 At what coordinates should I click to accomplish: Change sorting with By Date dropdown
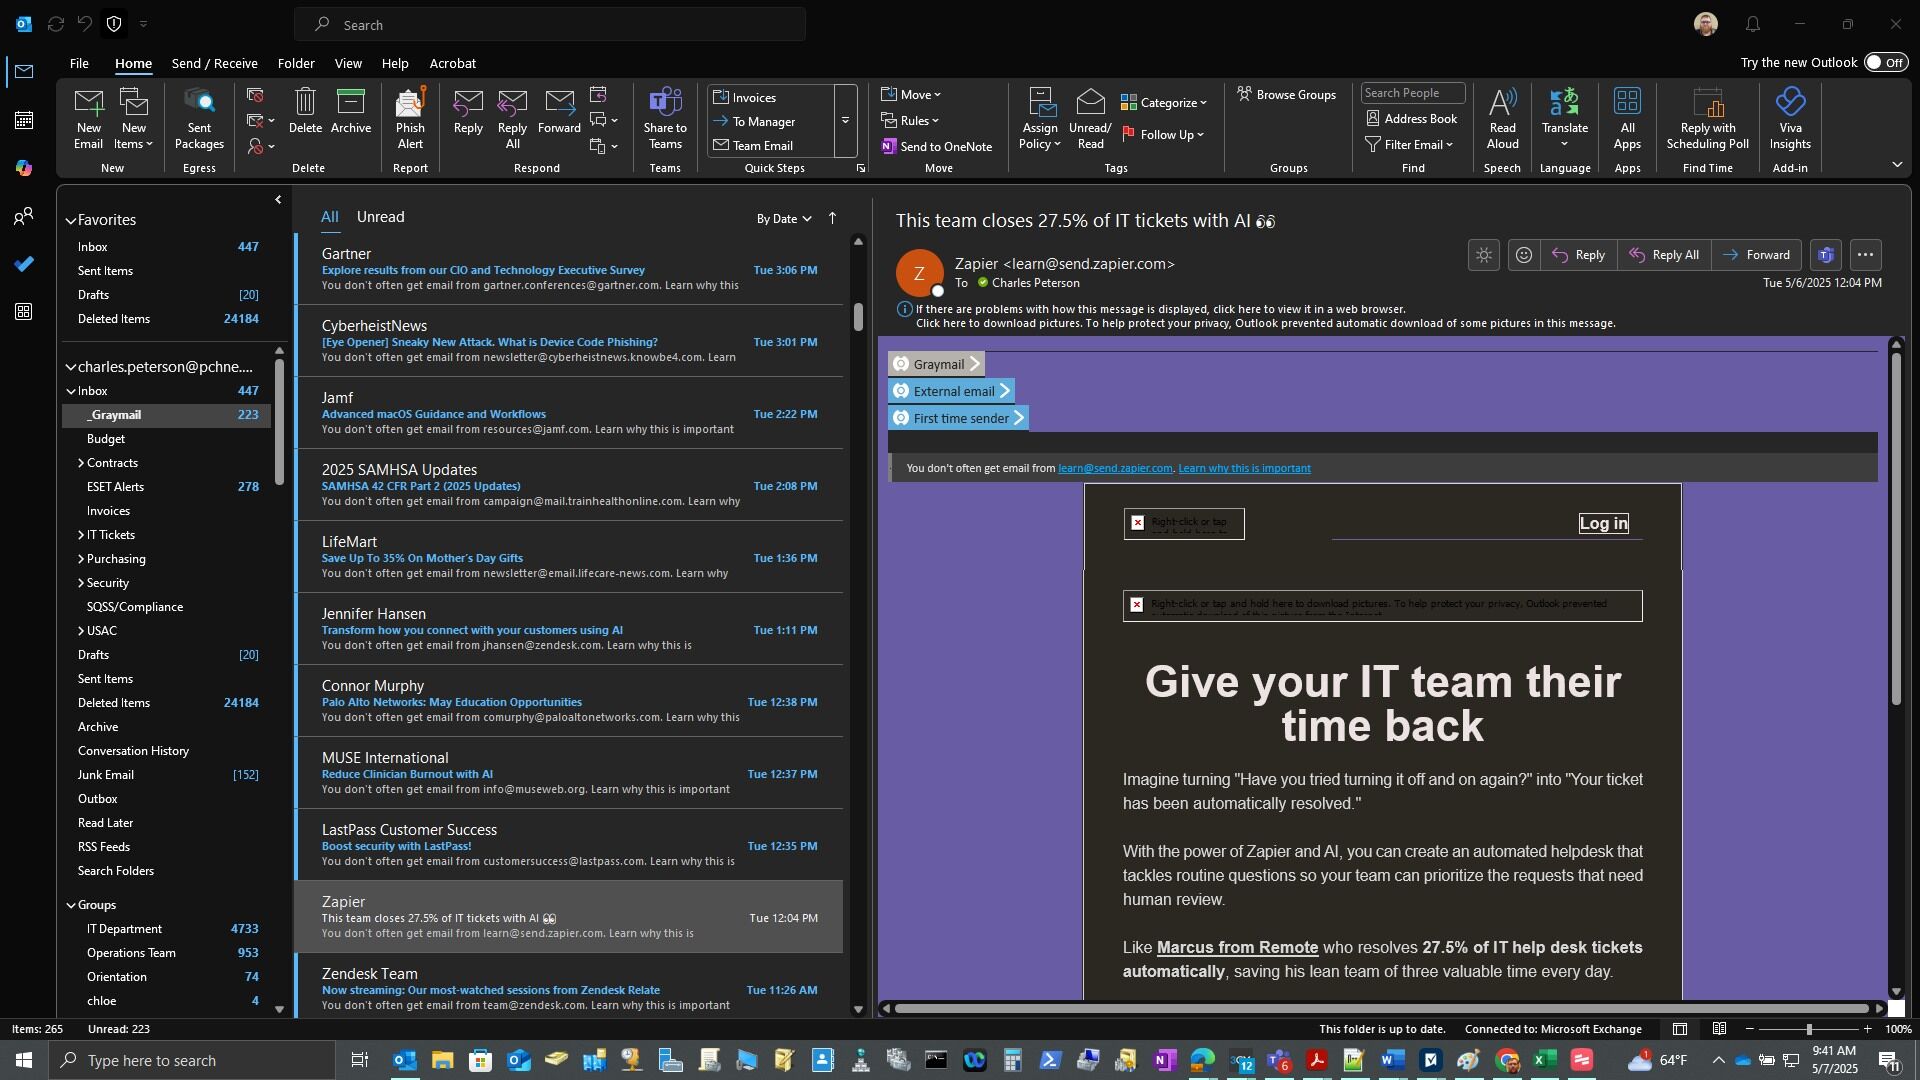784,218
